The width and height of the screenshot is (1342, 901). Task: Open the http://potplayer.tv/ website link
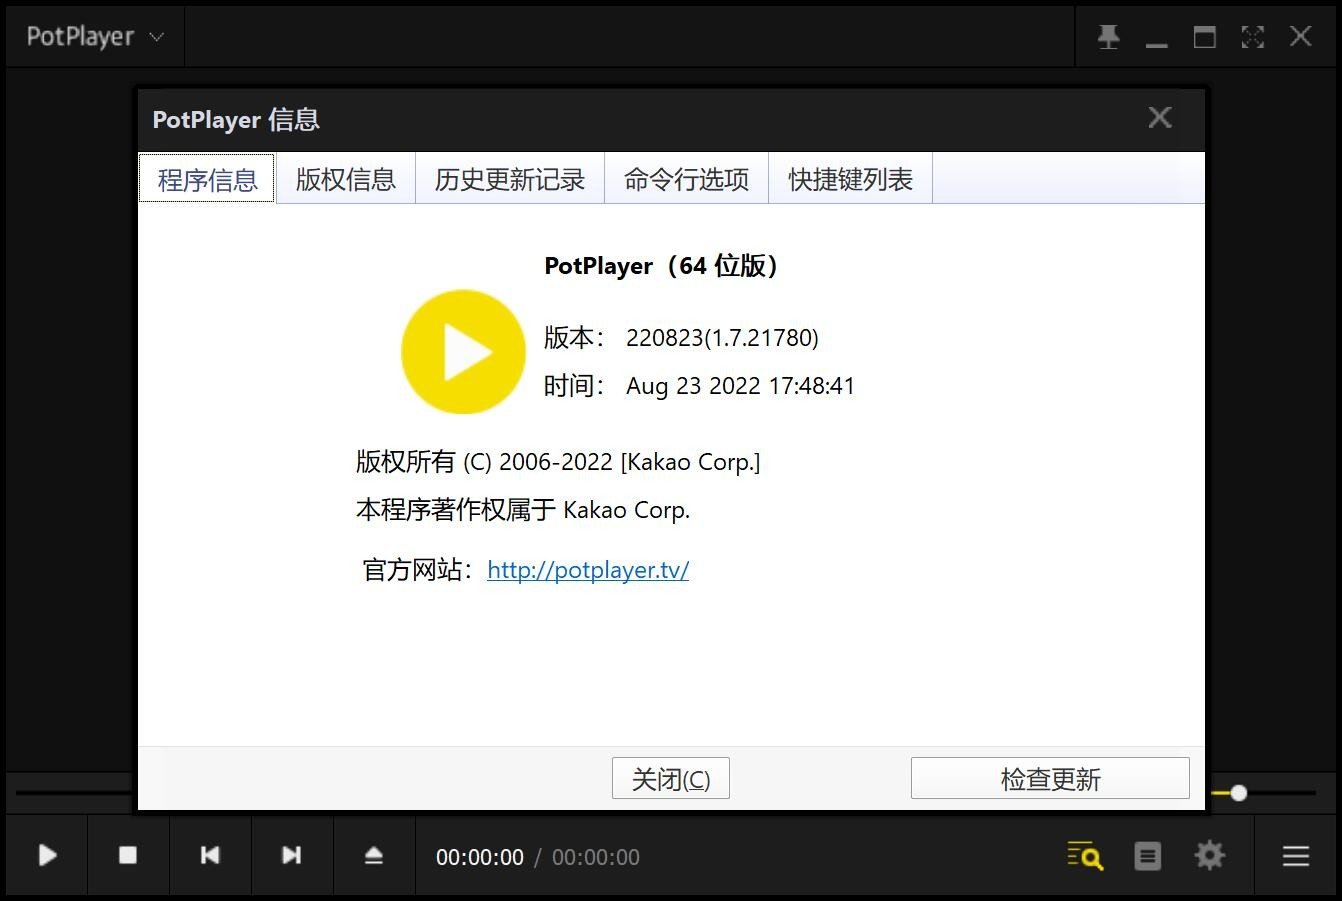click(x=588, y=570)
